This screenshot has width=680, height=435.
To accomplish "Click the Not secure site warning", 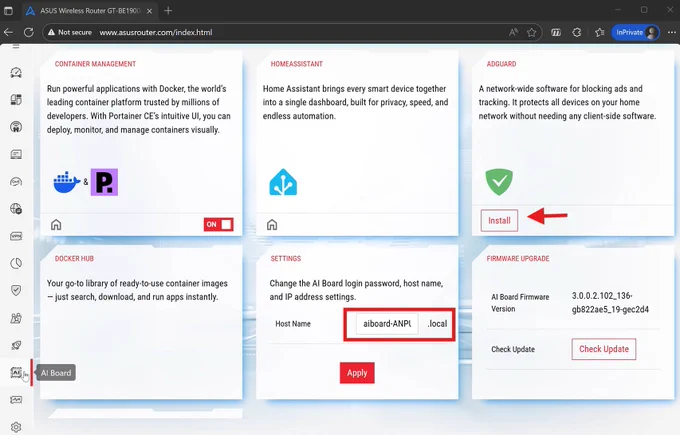I will [x=70, y=32].
